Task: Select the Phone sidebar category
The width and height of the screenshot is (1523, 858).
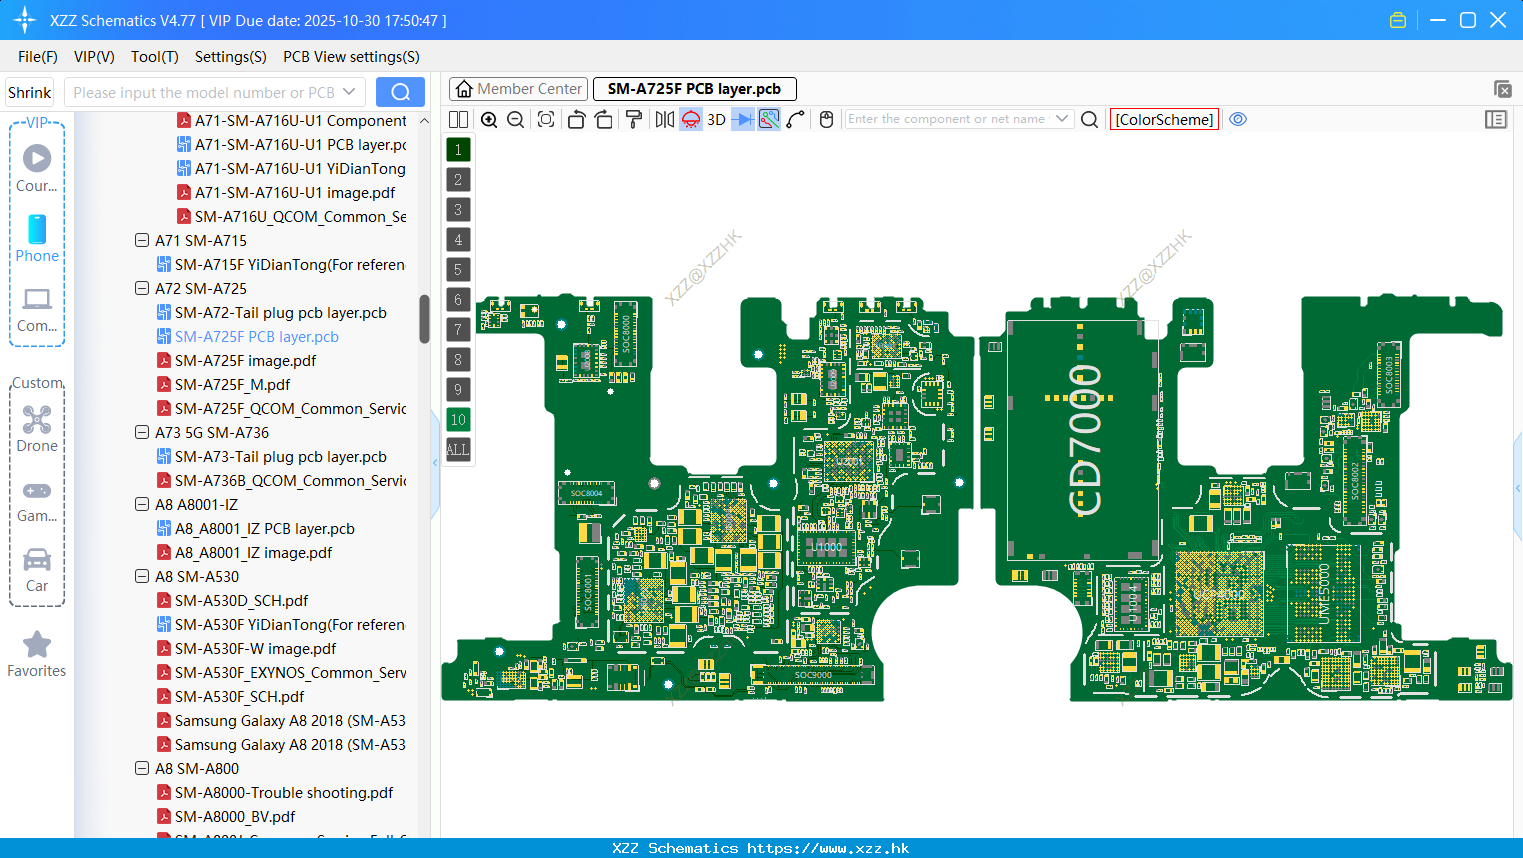Action: click(x=37, y=239)
